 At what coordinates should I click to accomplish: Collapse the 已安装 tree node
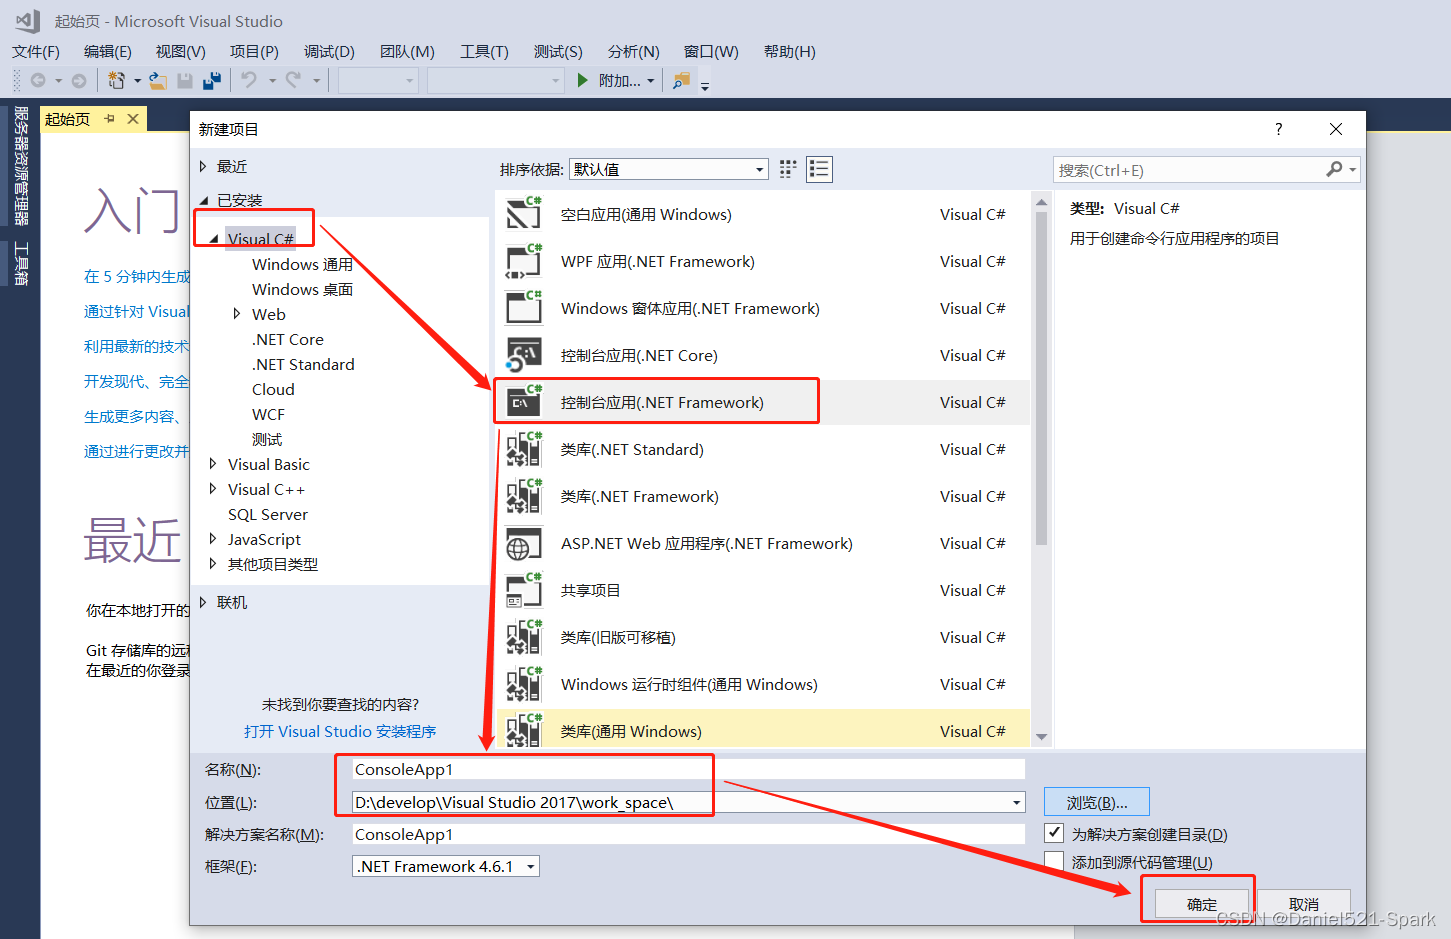tap(204, 200)
